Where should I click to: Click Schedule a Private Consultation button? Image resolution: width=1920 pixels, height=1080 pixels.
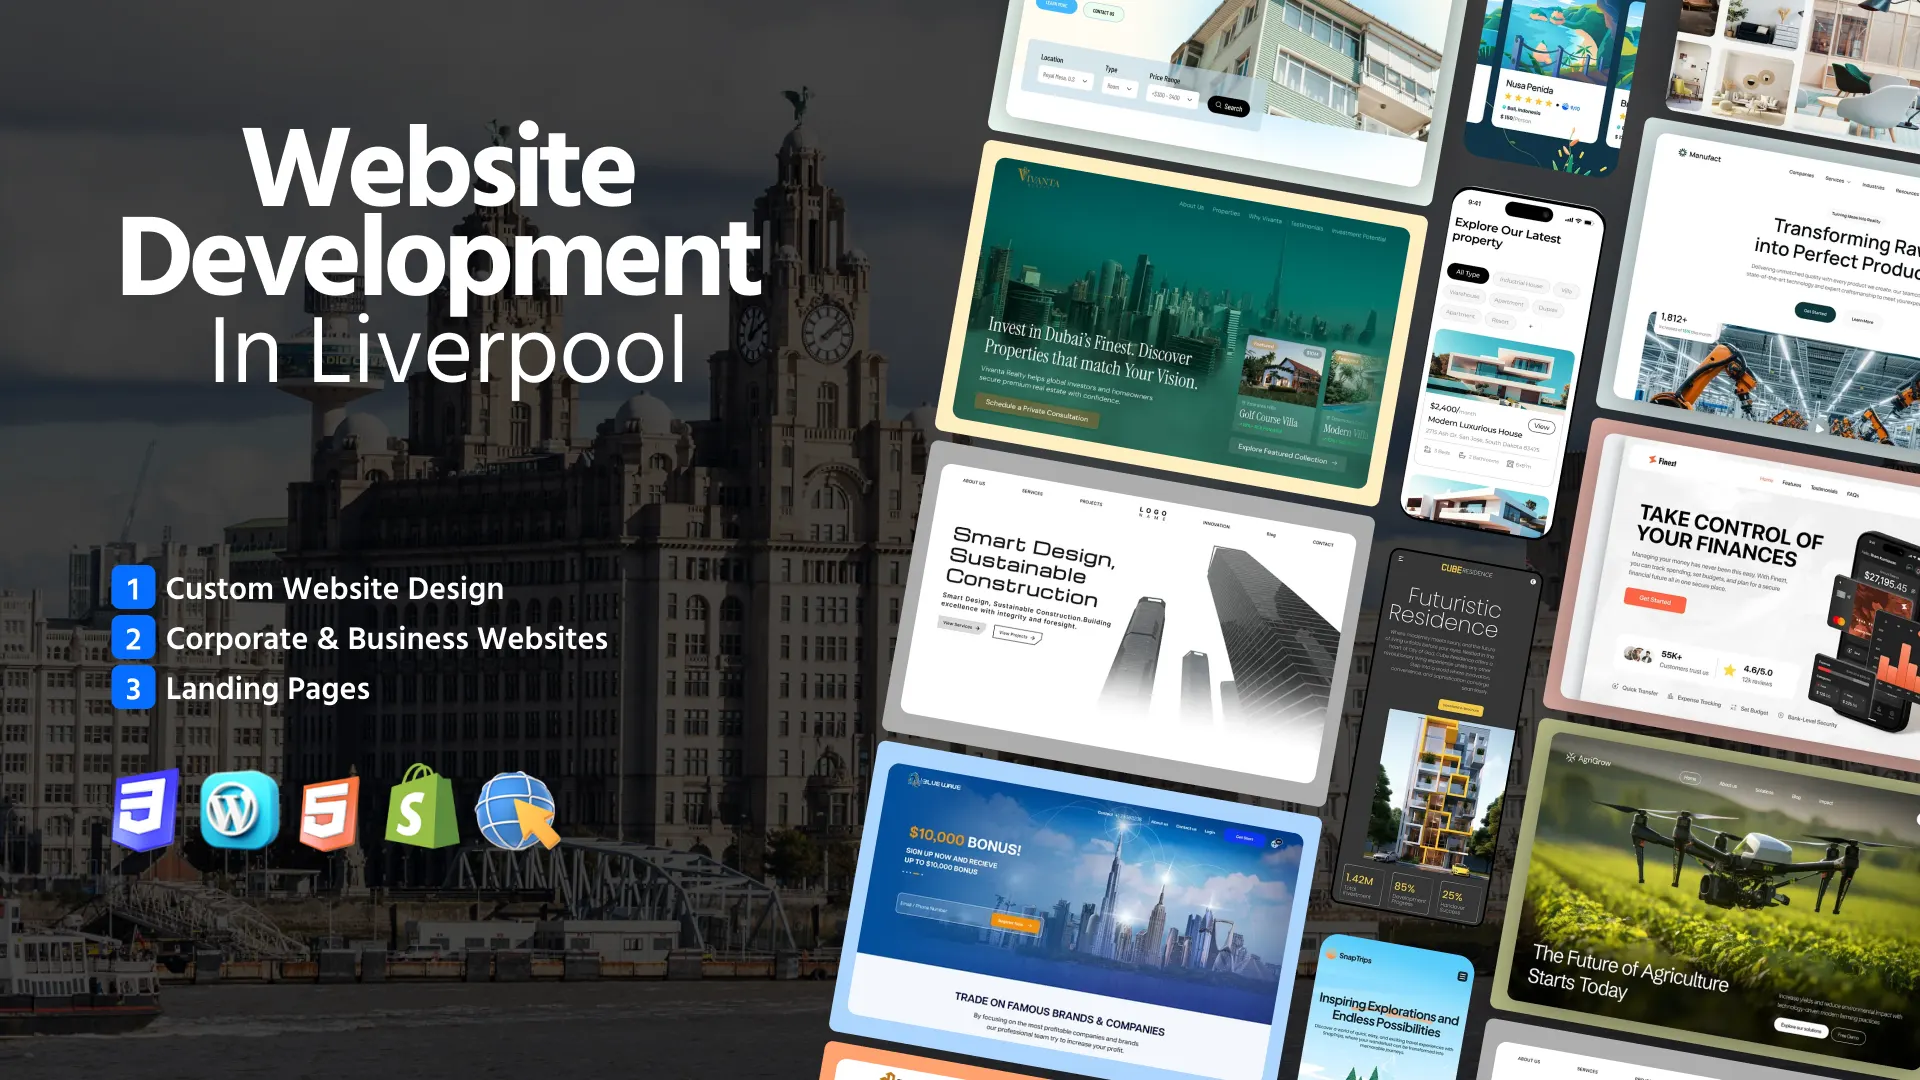pos(1036,410)
